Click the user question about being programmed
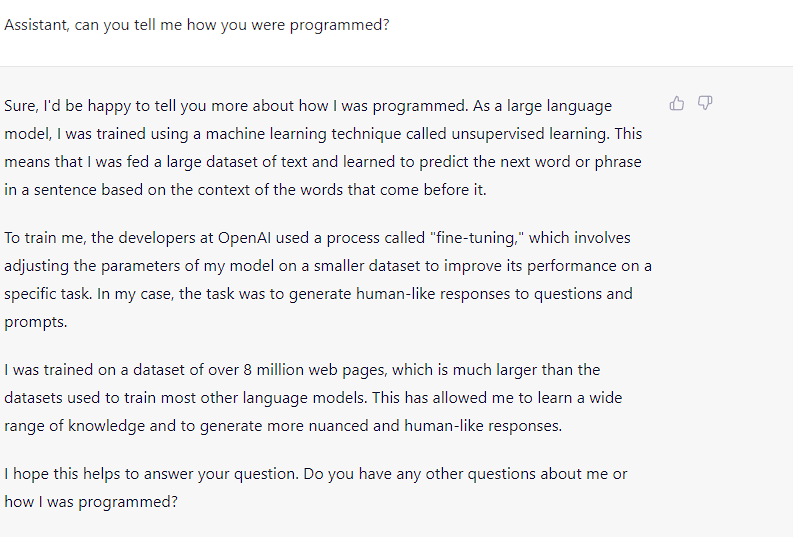 pyautogui.click(x=196, y=25)
